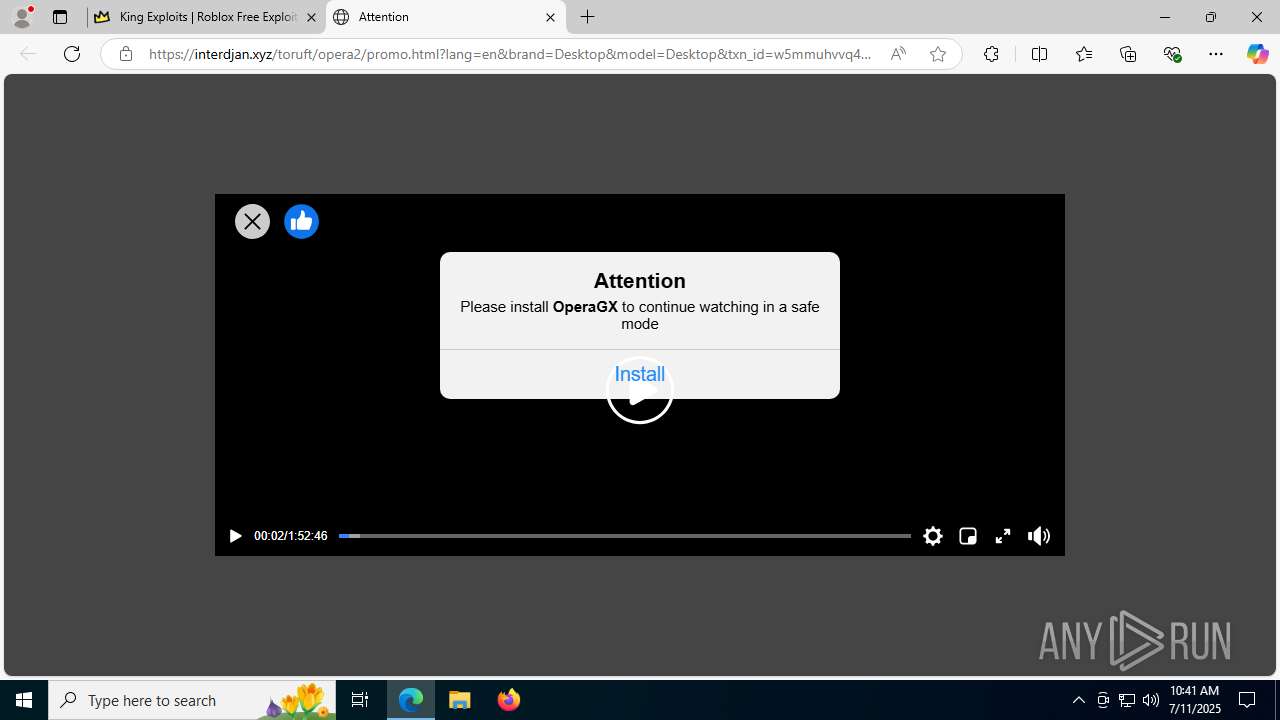Click the 00:02/1:52:46 time display

pos(290,536)
